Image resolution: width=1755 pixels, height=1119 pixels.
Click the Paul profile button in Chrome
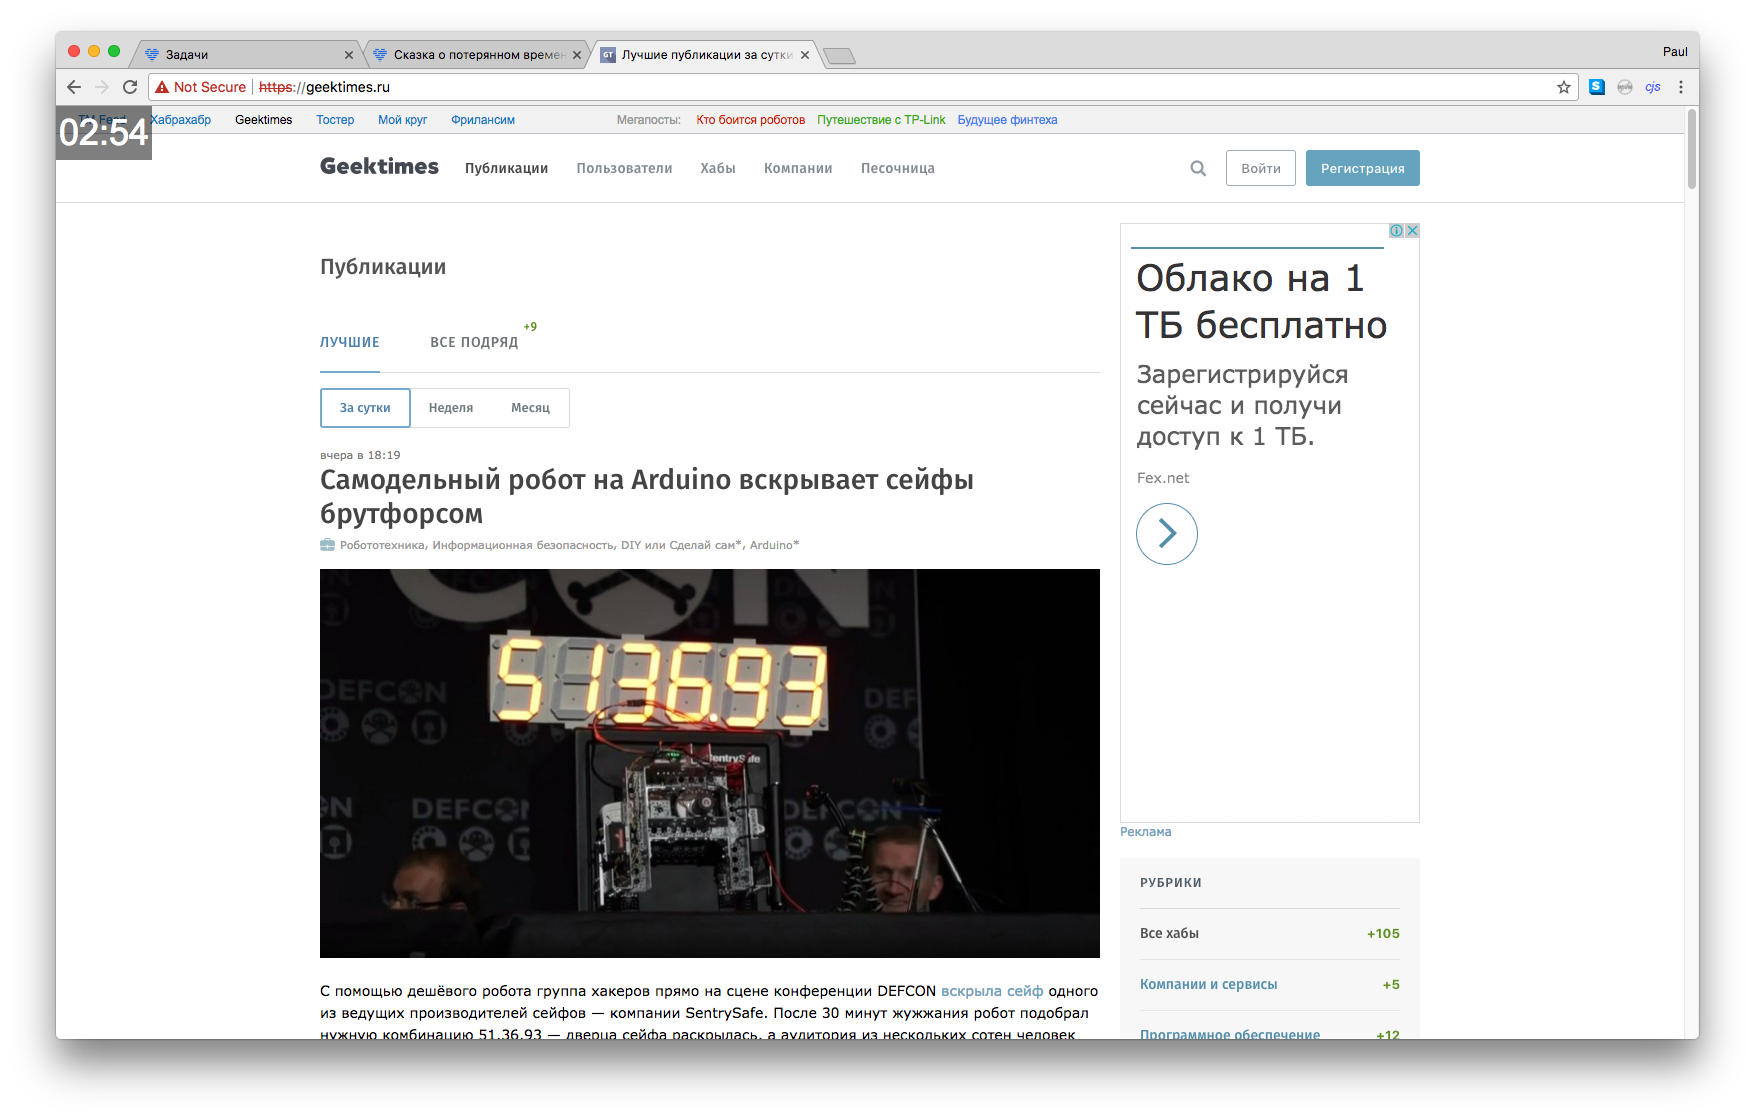(1675, 52)
